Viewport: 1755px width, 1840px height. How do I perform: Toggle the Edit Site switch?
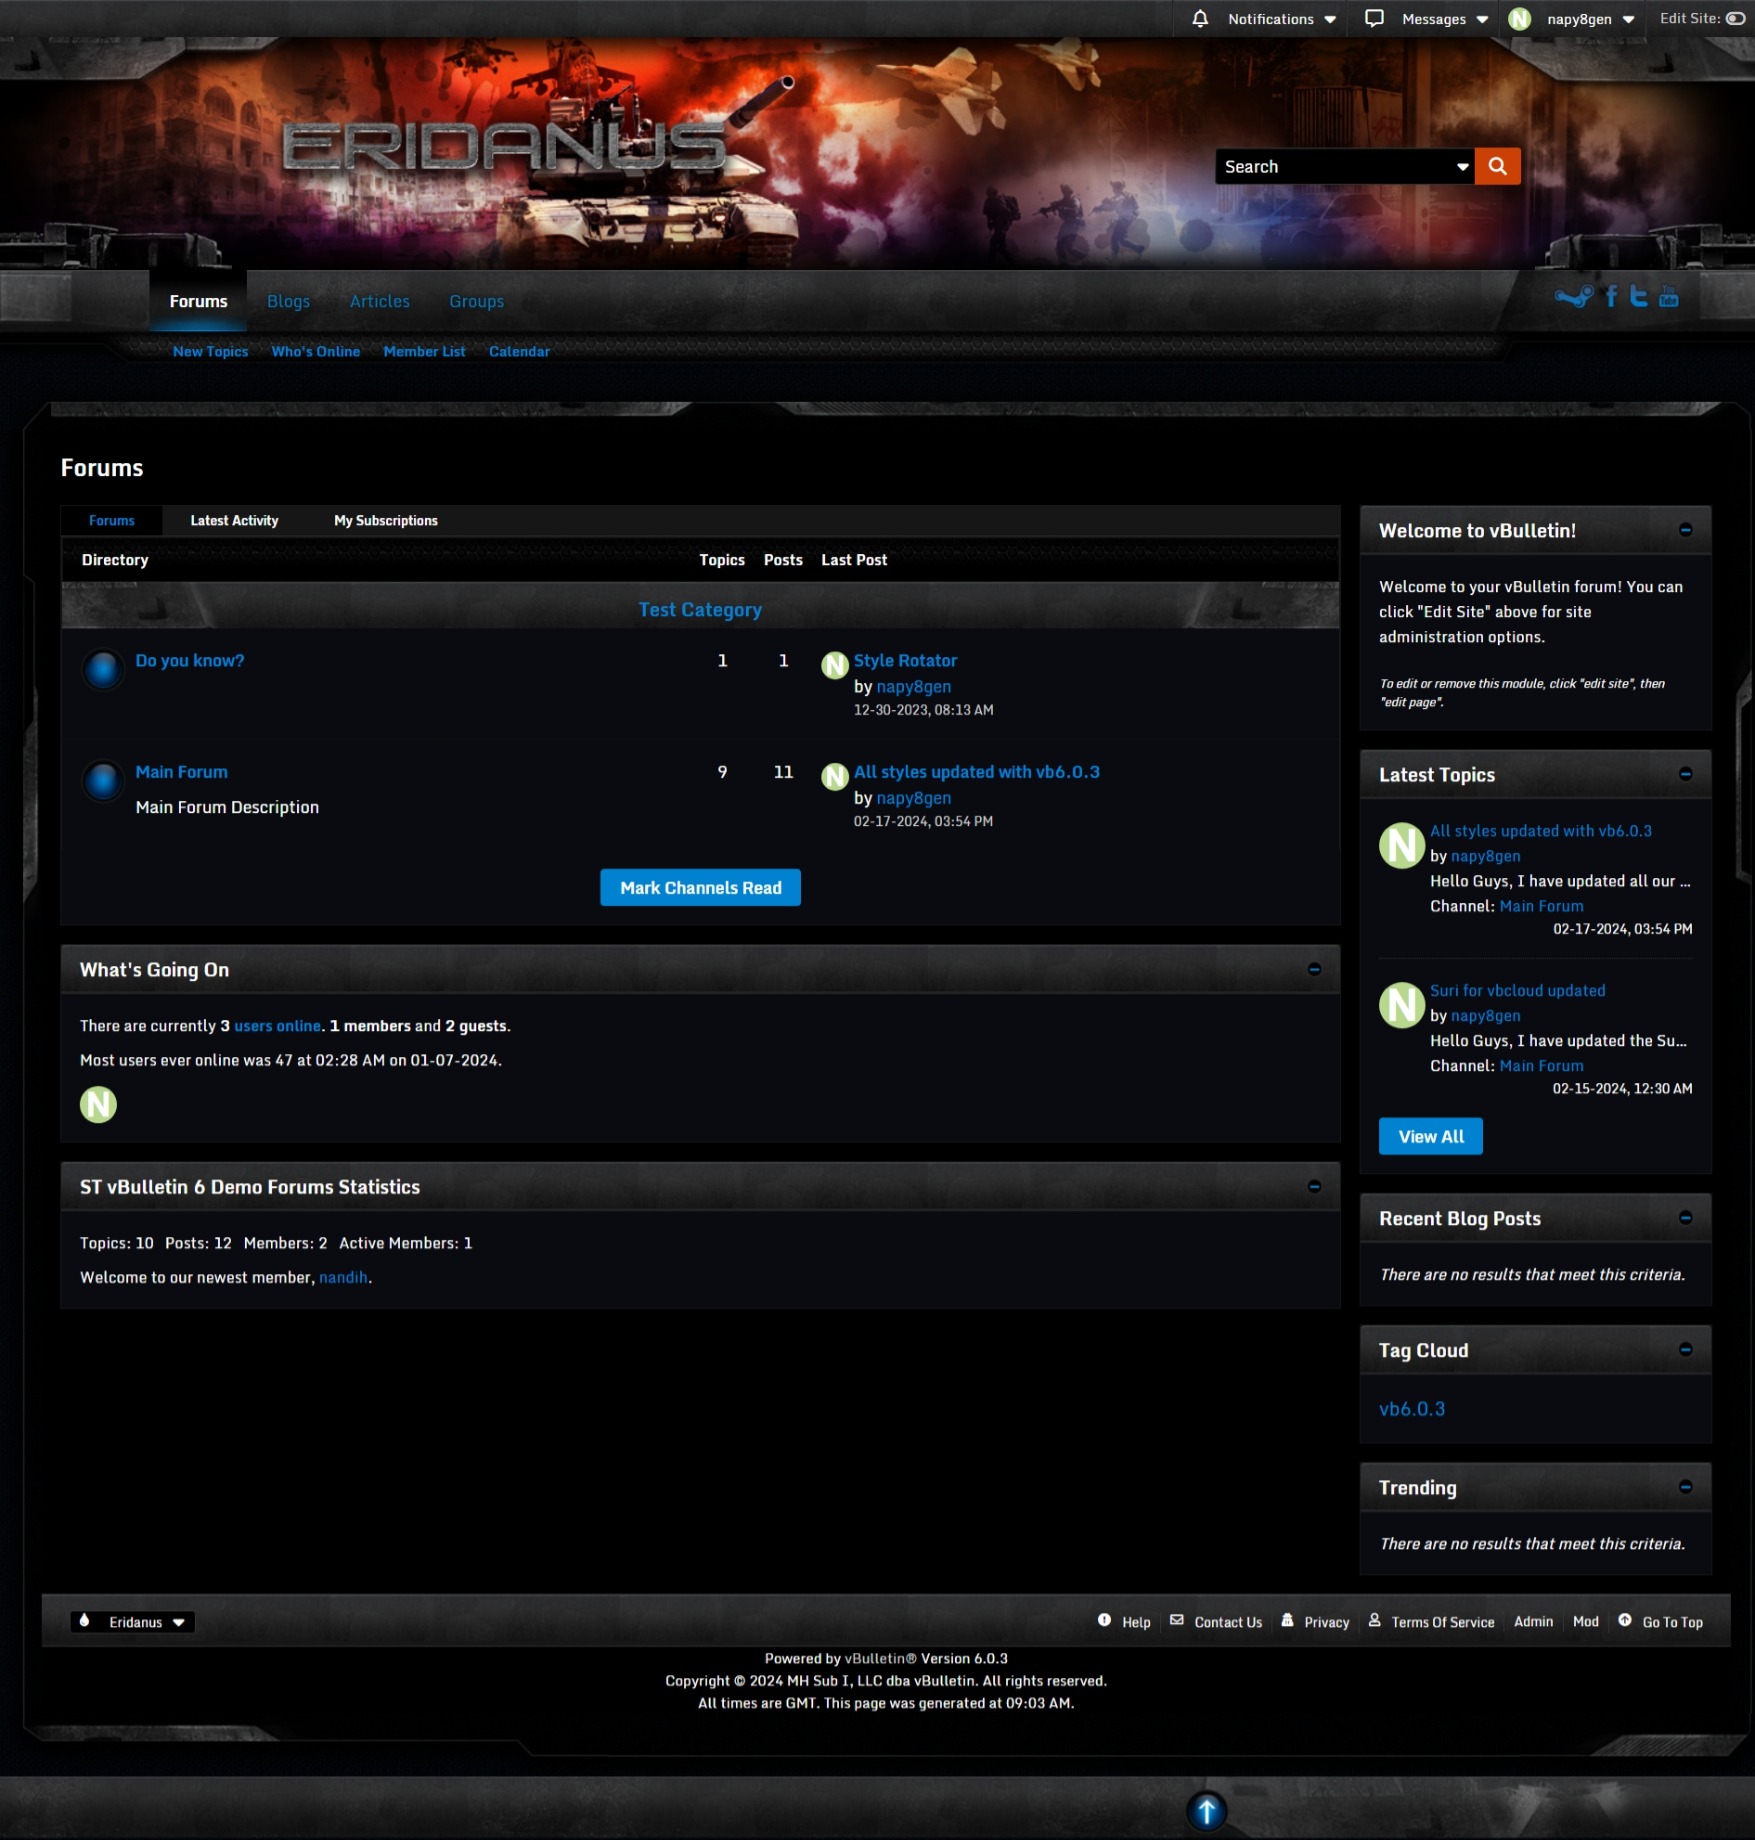coord(1735,18)
